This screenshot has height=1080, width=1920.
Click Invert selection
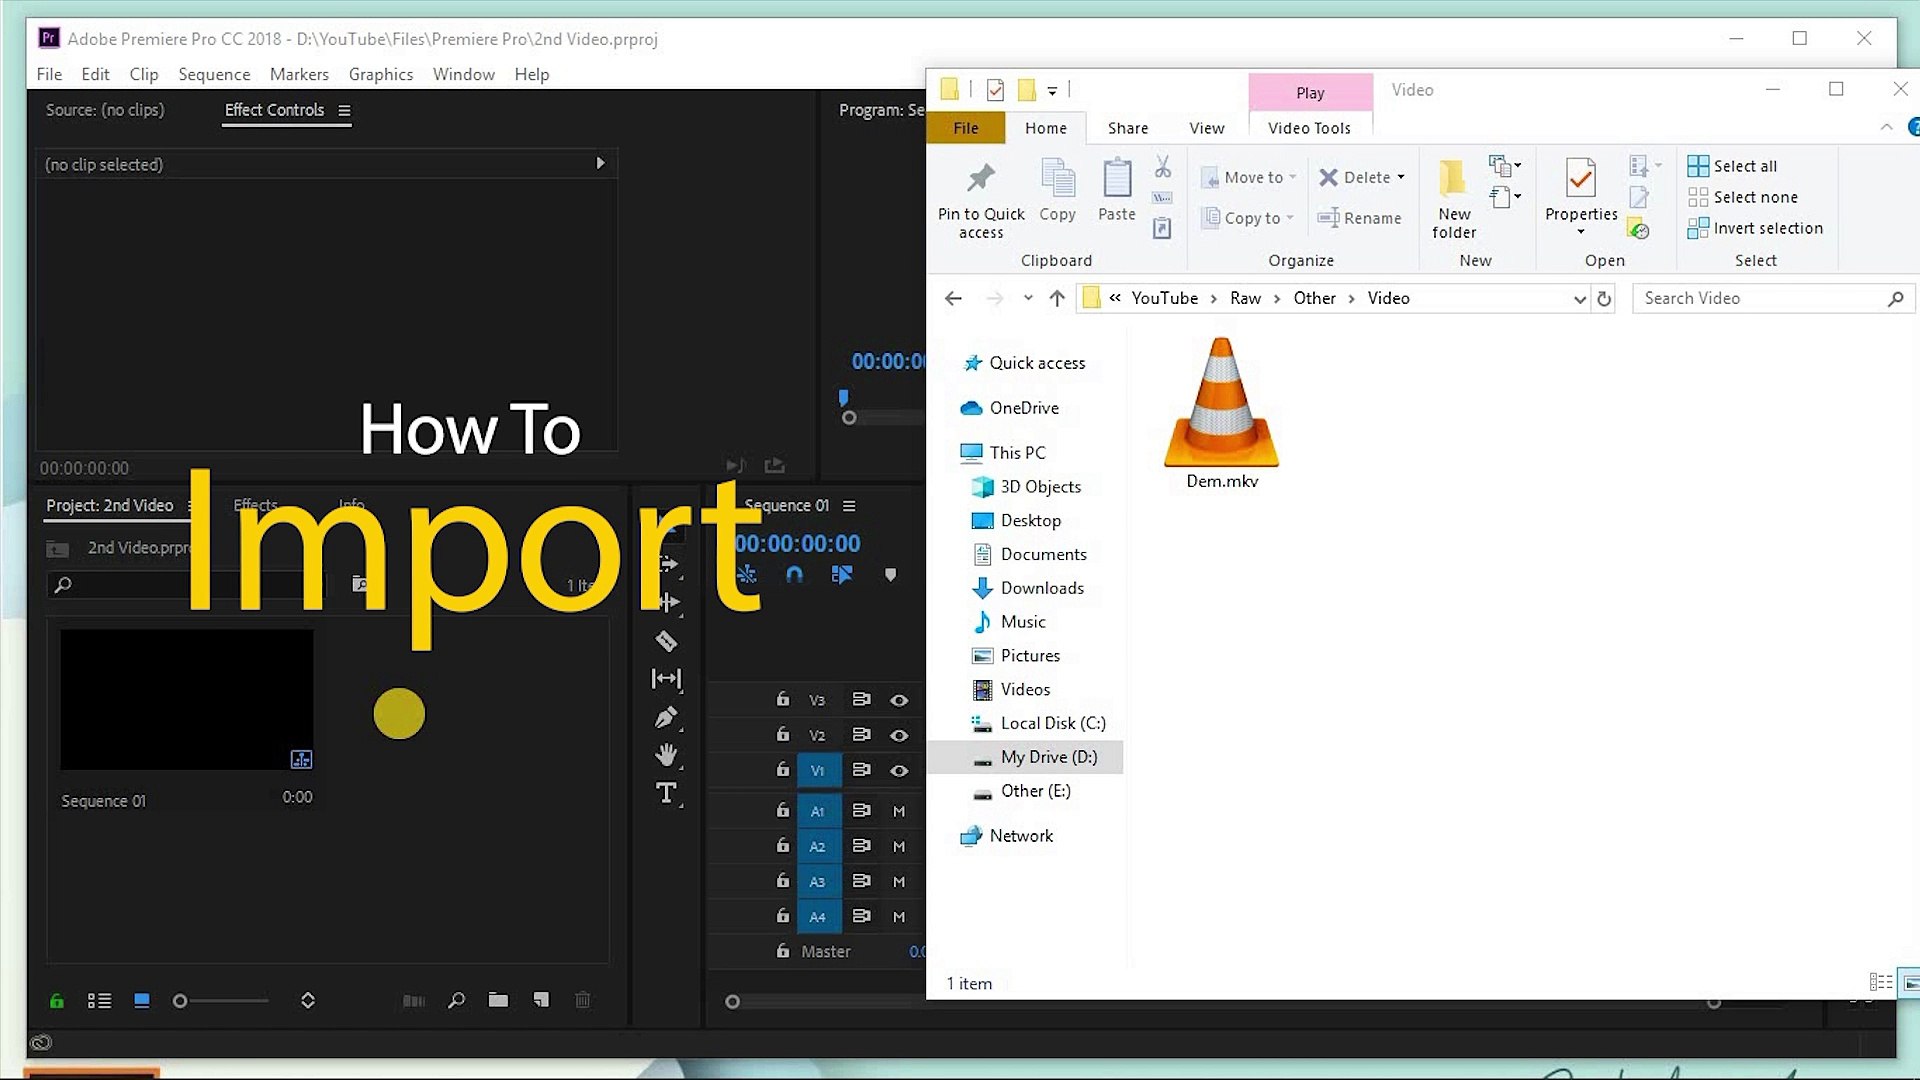(1755, 228)
